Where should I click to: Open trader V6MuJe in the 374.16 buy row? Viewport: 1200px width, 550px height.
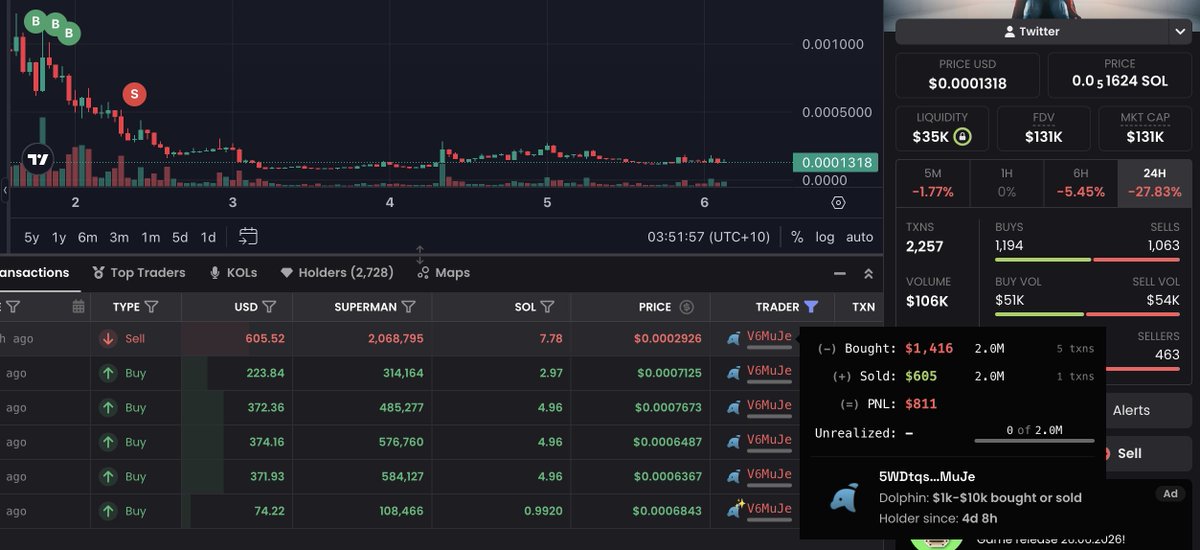[x=769, y=440]
